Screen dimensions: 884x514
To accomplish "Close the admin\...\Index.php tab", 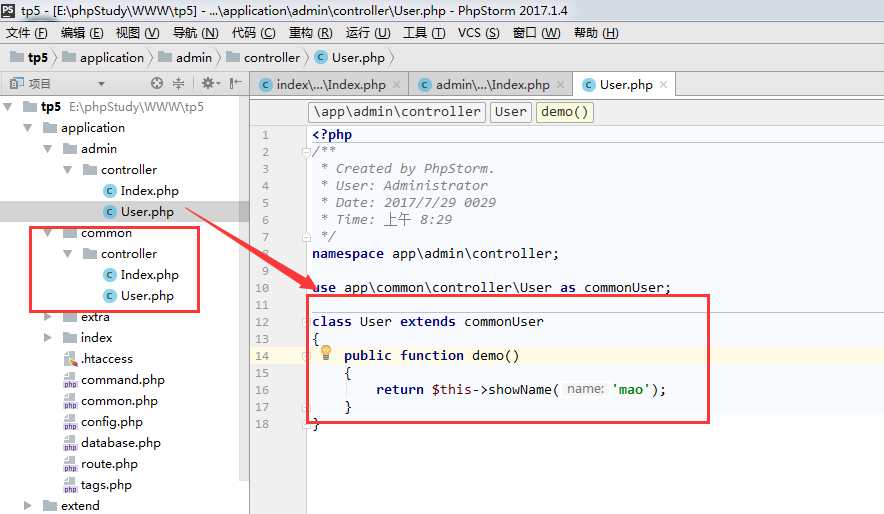I will point(560,85).
